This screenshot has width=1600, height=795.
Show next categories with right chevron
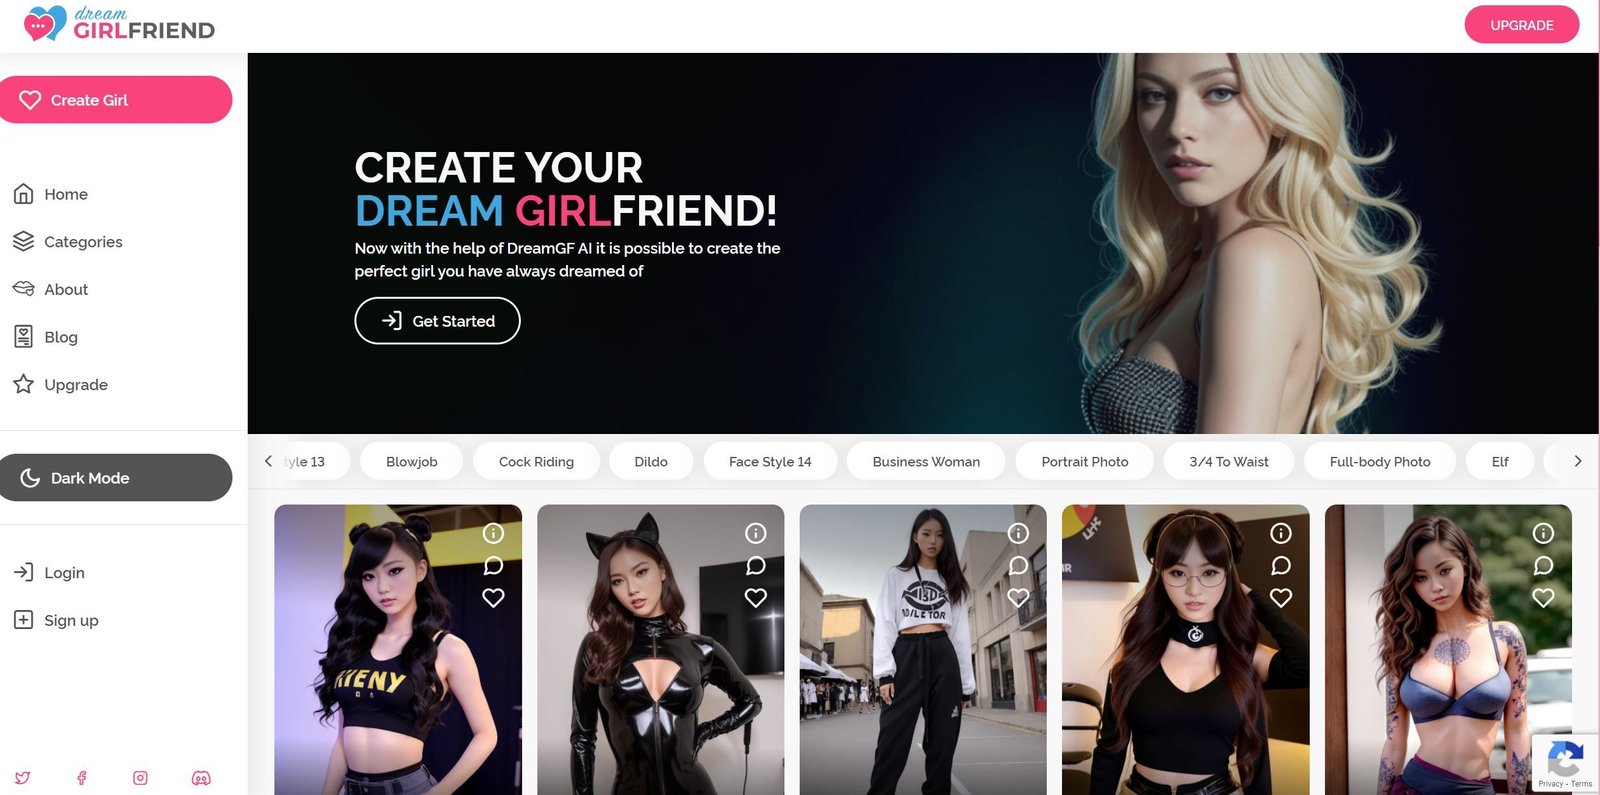click(1578, 461)
